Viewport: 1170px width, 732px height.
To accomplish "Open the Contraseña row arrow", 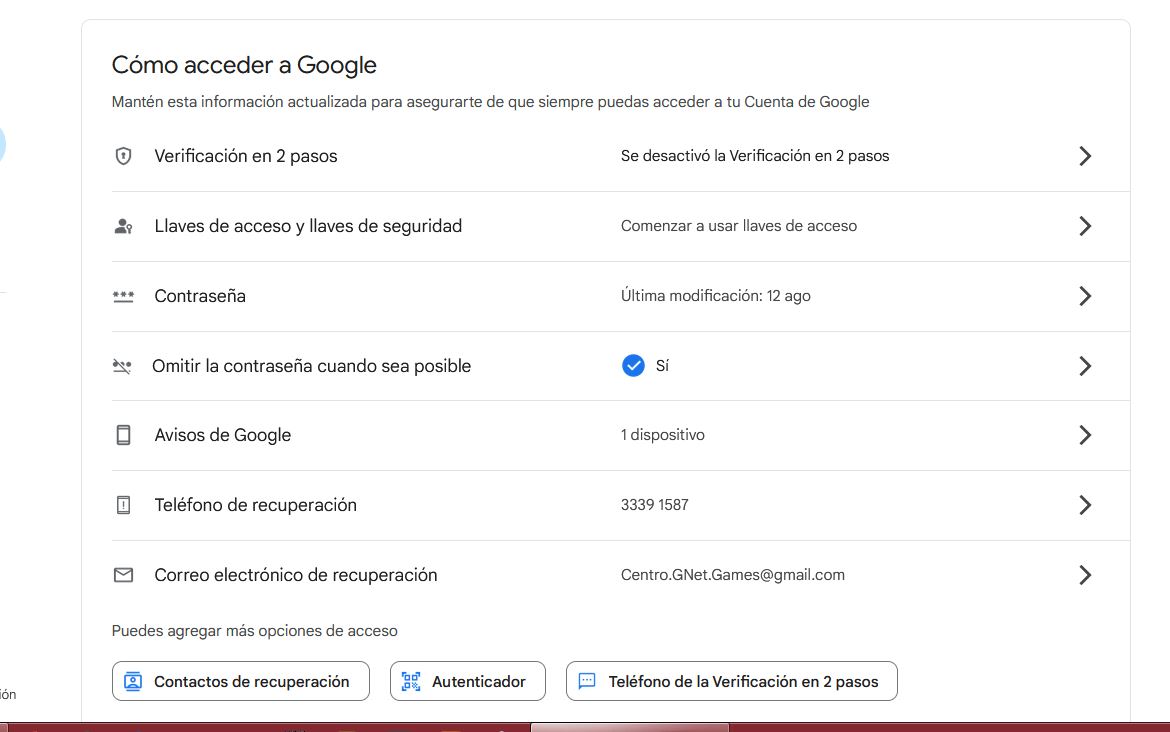I will click(x=1085, y=296).
